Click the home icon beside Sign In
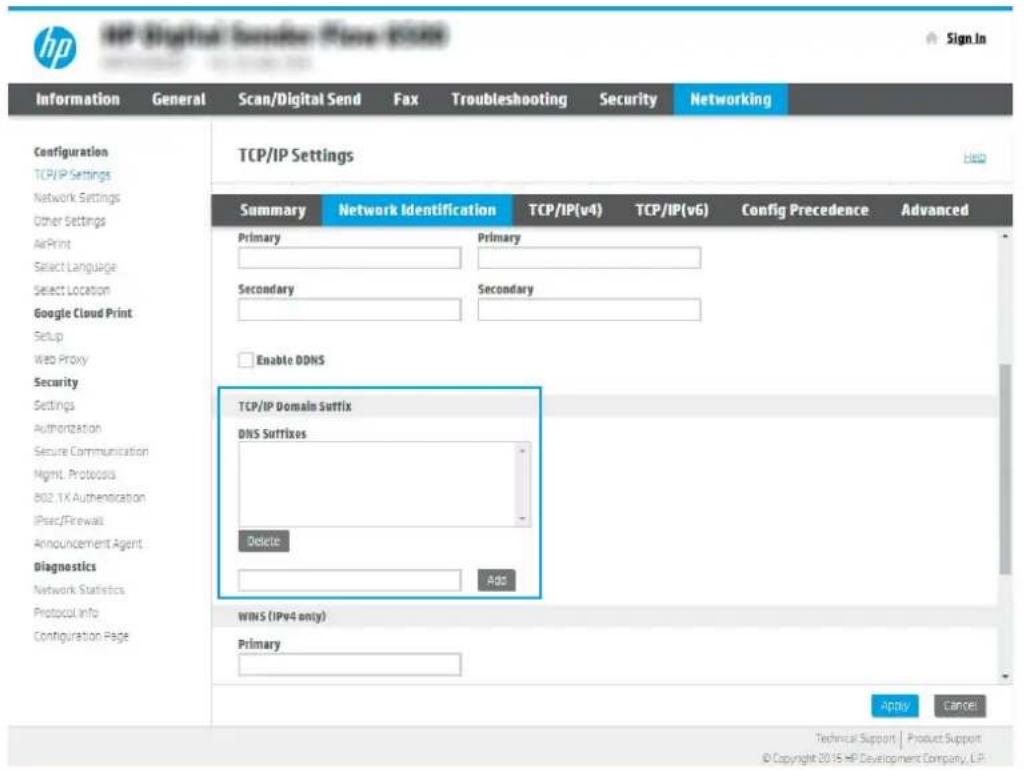The width and height of the screenshot is (1024, 770). click(x=932, y=39)
